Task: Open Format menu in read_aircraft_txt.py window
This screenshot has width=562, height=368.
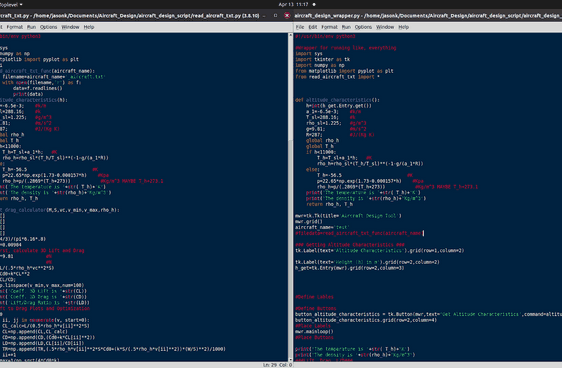Action: pos(15,27)
